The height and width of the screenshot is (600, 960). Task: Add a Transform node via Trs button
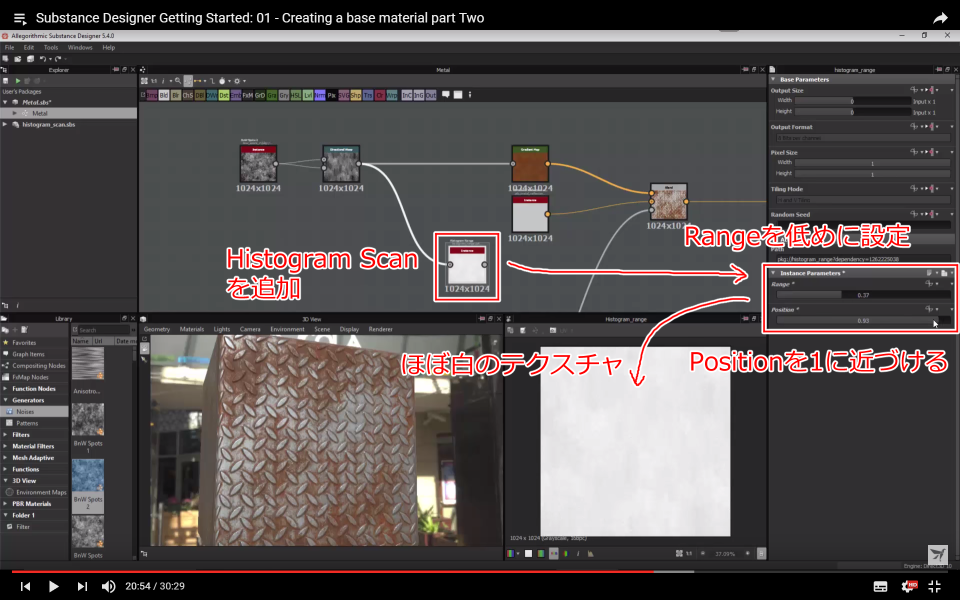tap(368, 96)
